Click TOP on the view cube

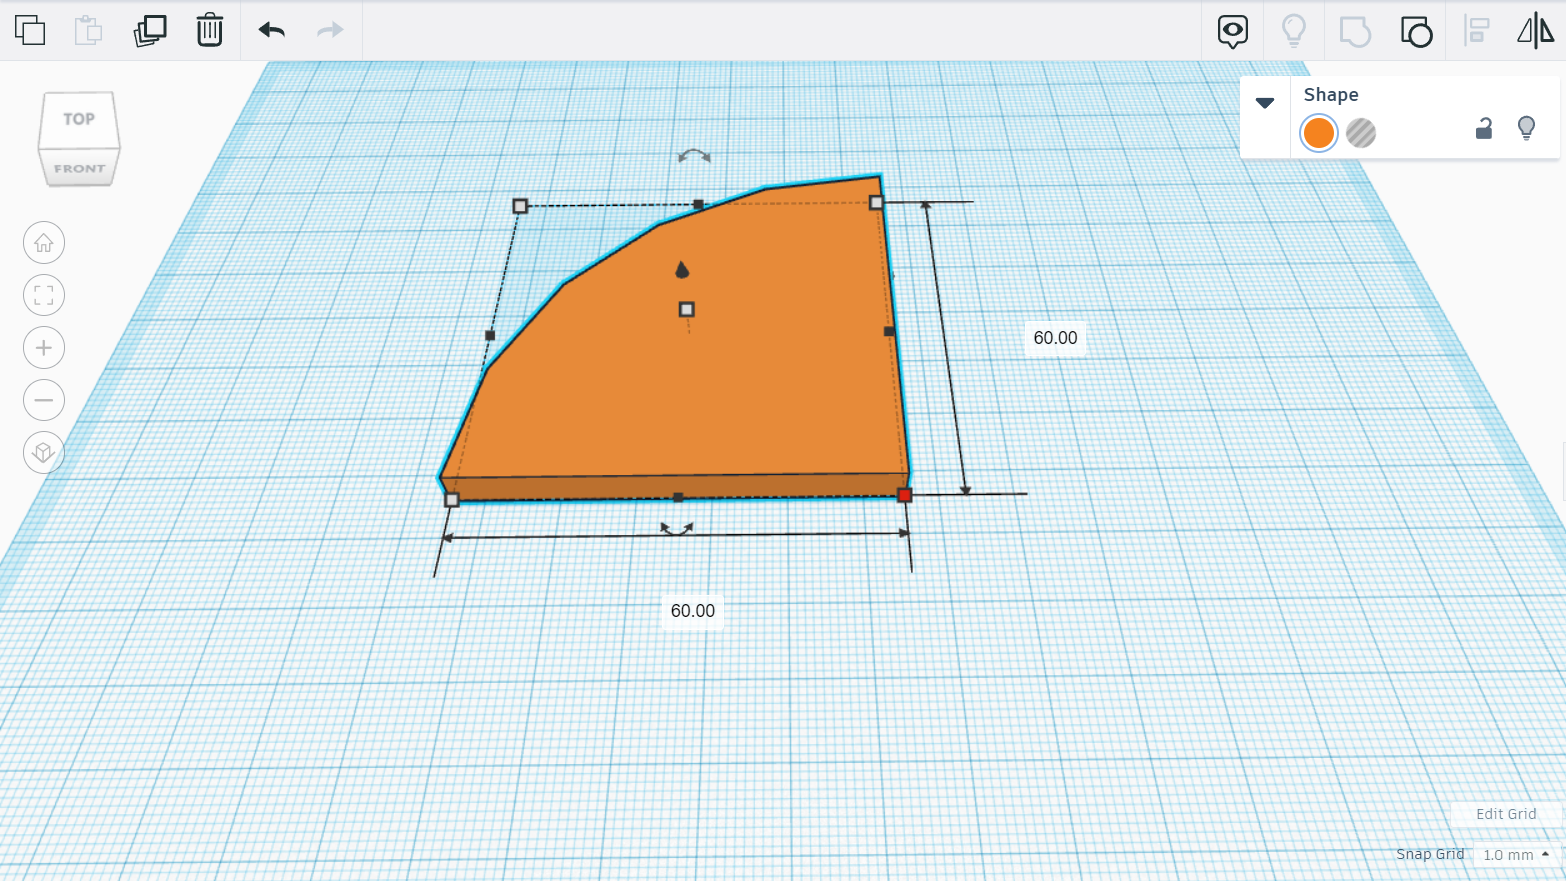click(79, 118)
